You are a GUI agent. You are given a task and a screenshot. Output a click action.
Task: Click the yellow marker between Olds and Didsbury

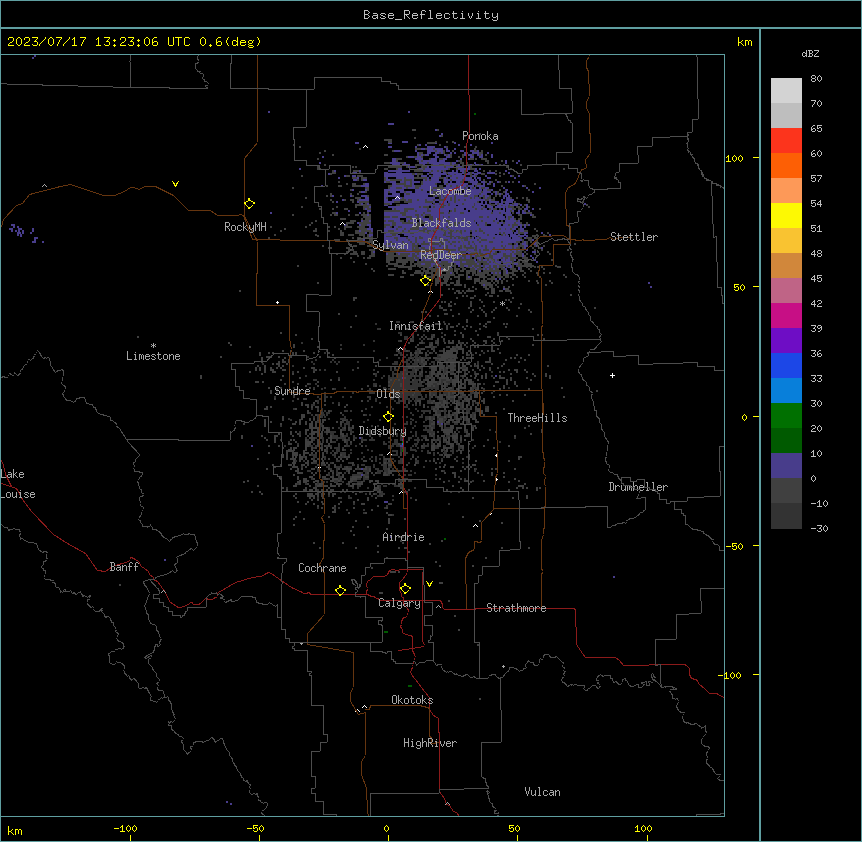pos(388,416)
